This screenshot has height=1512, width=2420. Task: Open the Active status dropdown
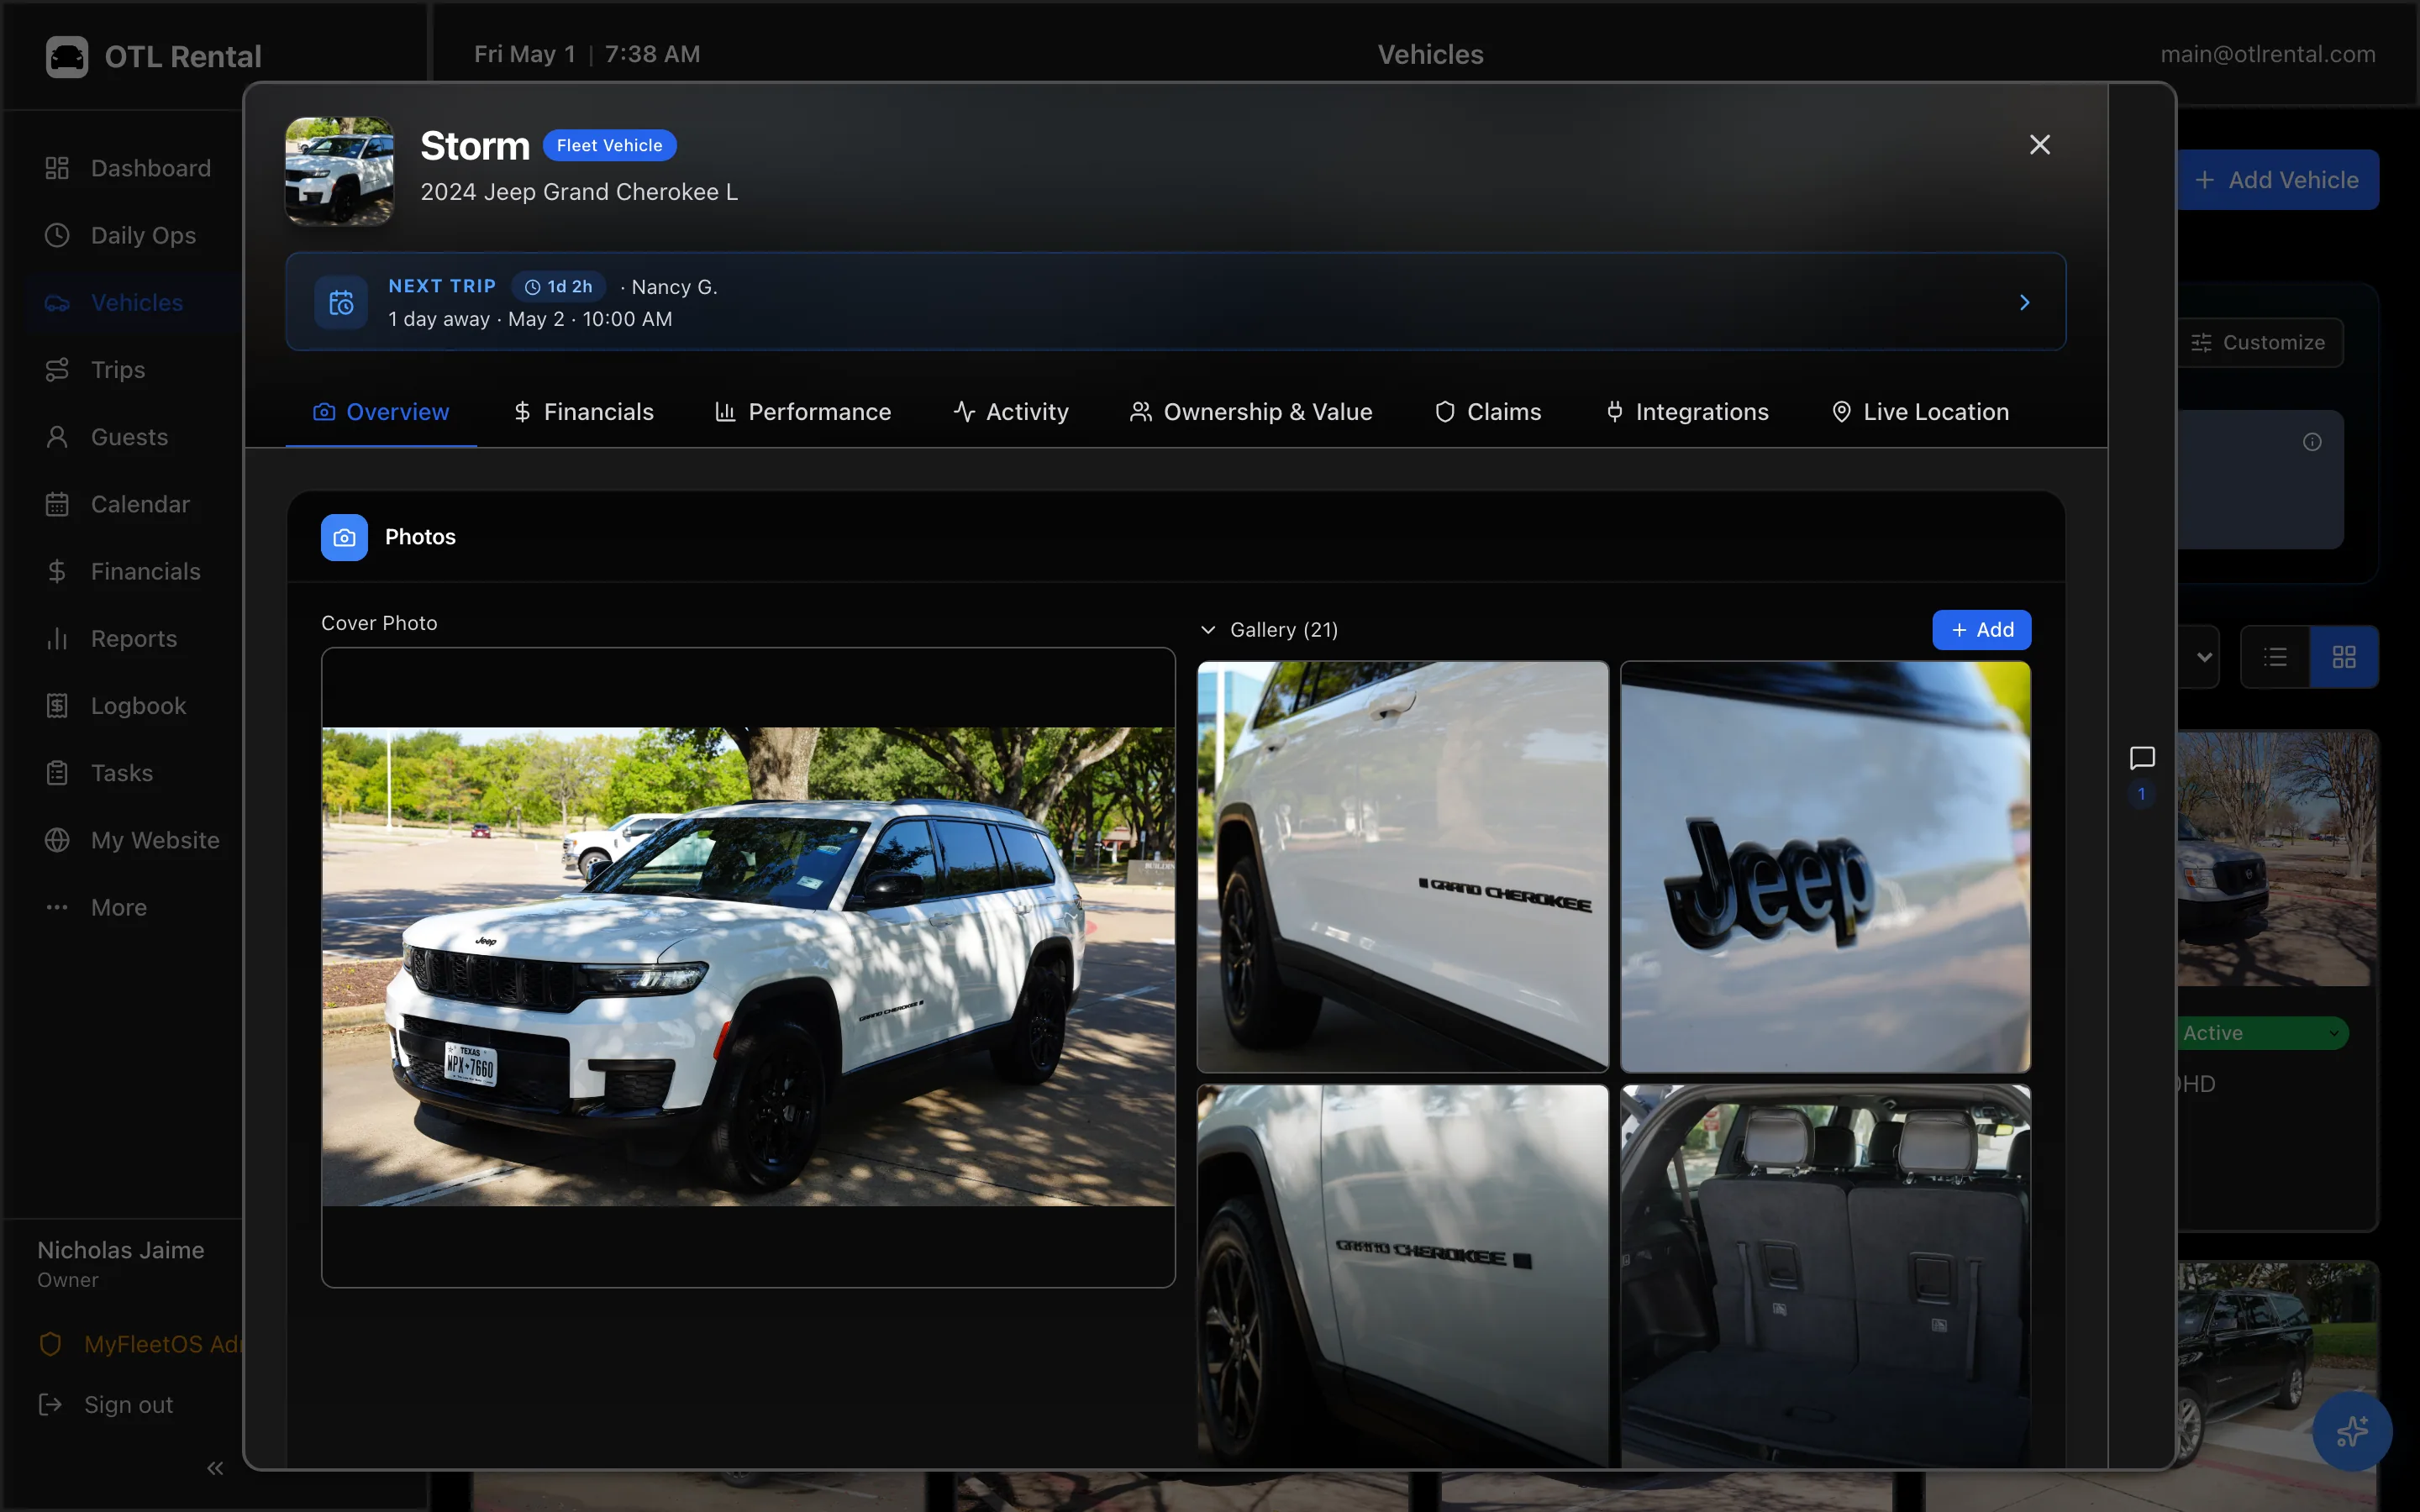(2262, 1033)
